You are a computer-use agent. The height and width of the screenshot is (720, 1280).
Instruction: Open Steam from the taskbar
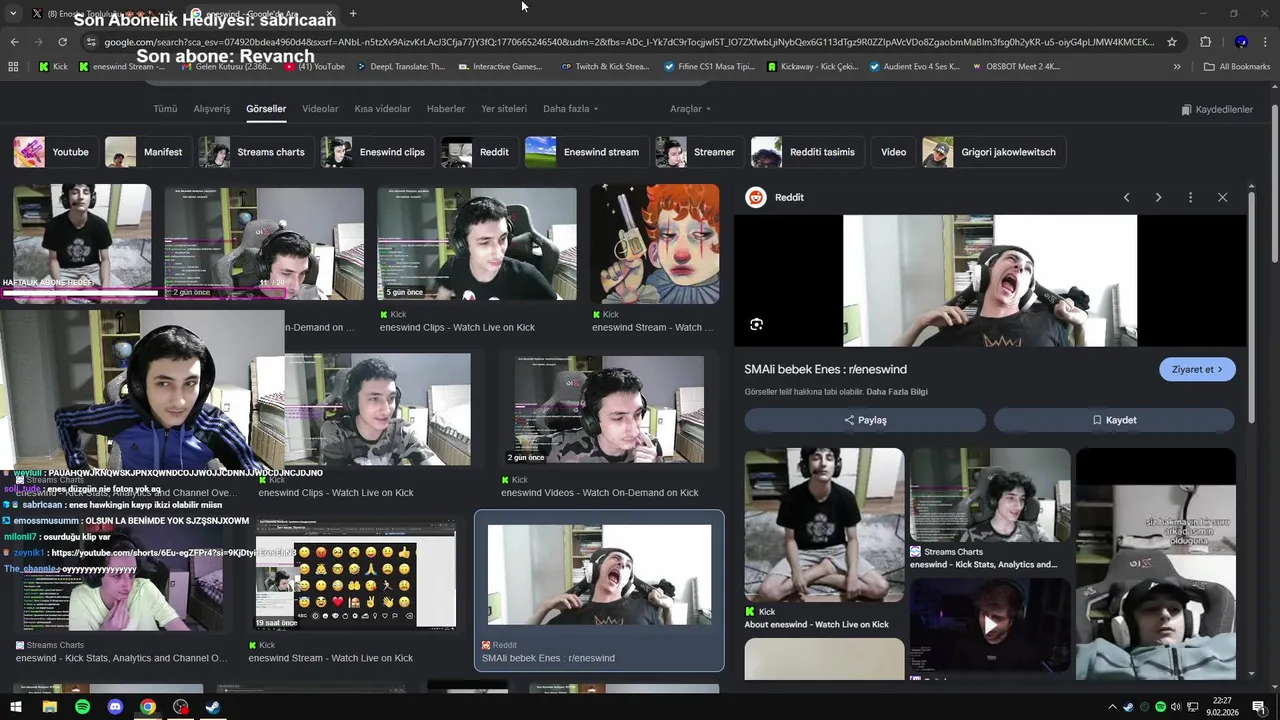[213, 707]
